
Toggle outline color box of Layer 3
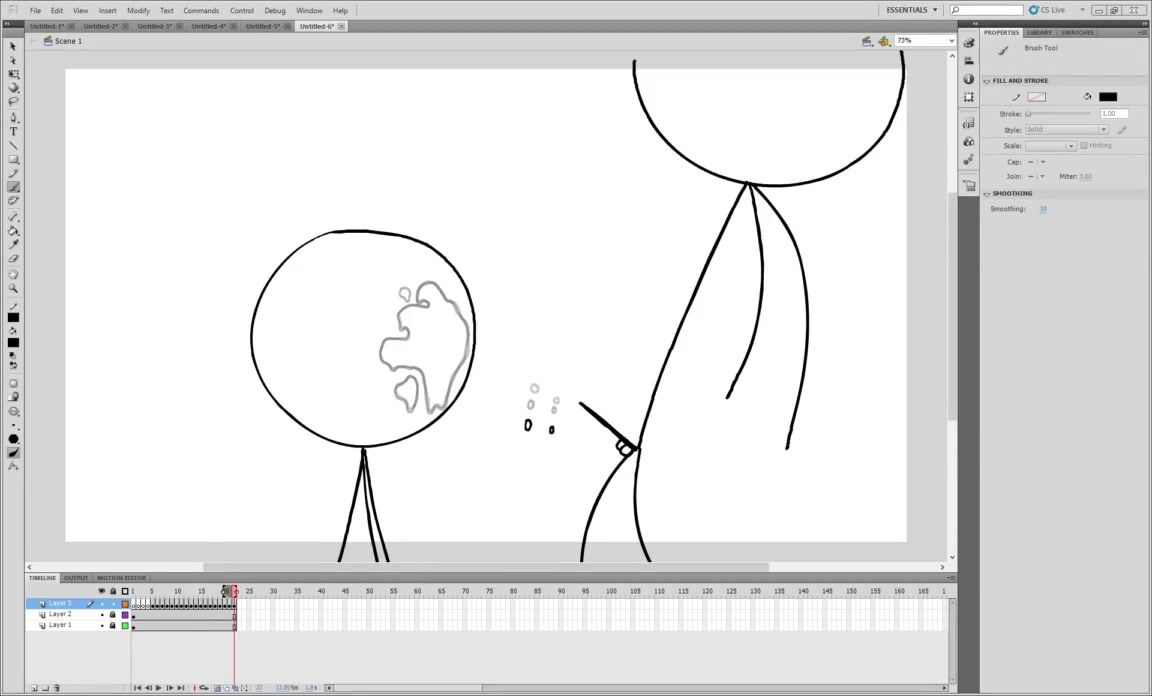125,603
